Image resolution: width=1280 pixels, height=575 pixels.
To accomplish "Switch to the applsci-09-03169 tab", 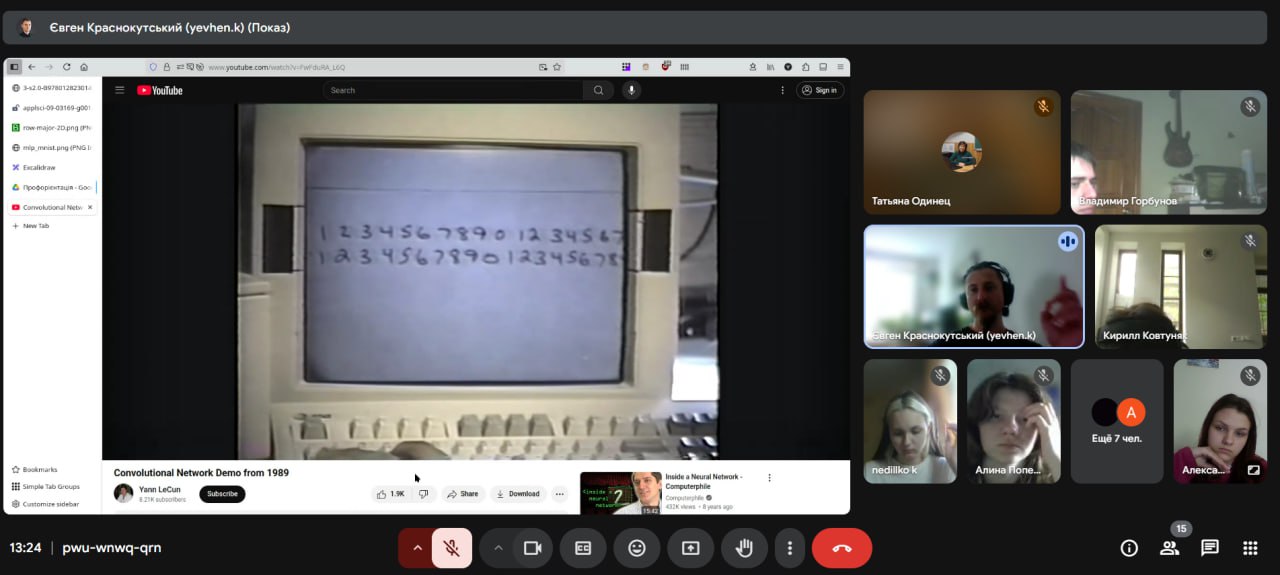I will click(x=52, y=107).
